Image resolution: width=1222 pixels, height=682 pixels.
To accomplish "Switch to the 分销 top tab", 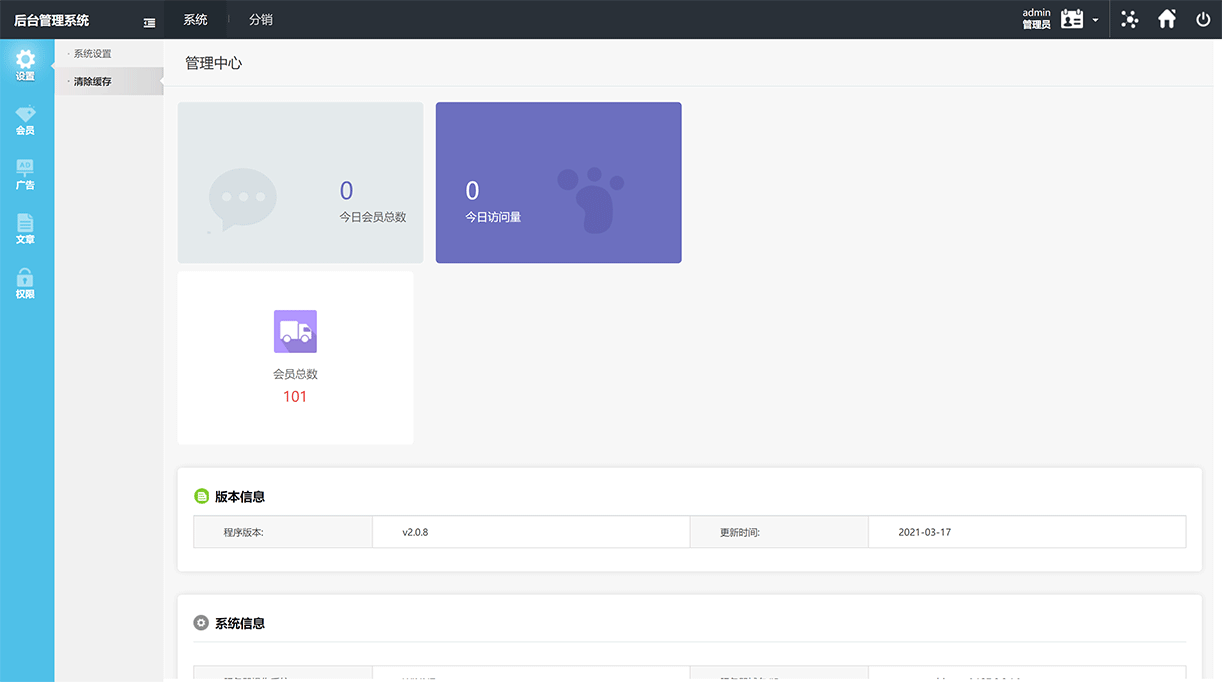I will coord(261,20).
